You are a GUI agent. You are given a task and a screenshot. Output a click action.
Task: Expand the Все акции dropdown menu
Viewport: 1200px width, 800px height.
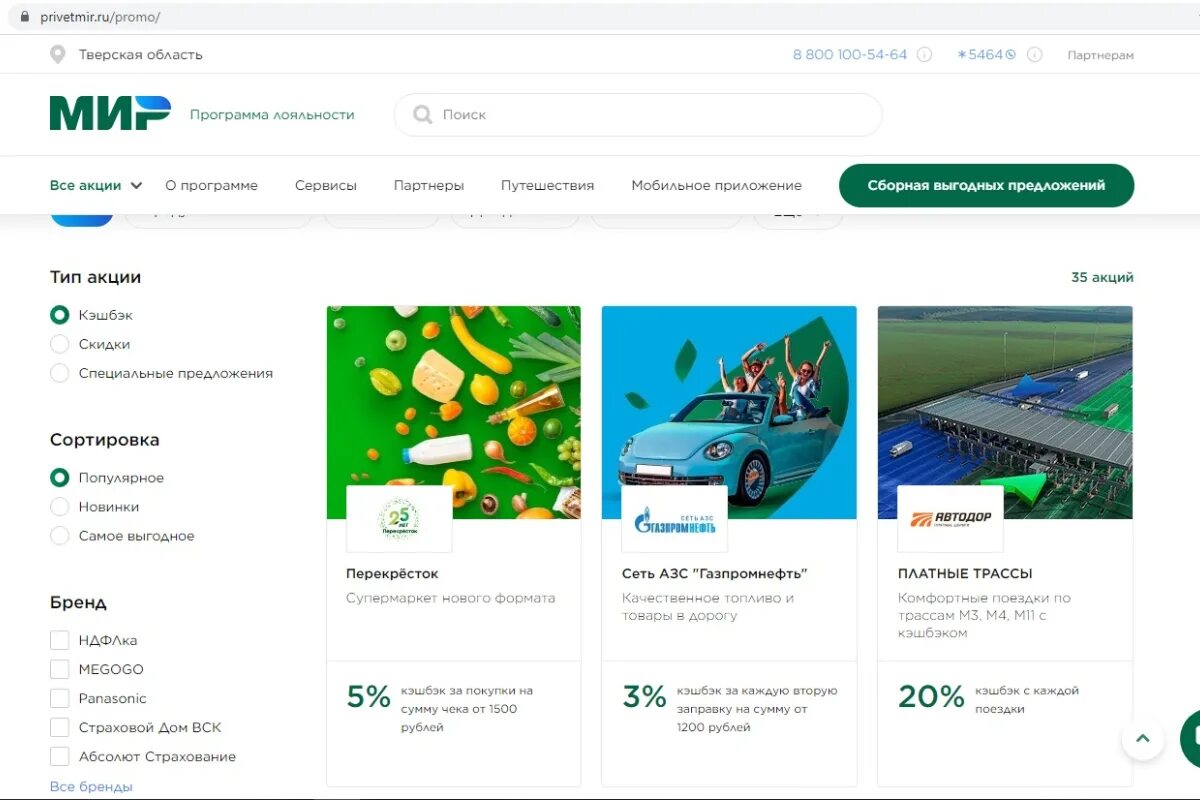click(96, 185)
